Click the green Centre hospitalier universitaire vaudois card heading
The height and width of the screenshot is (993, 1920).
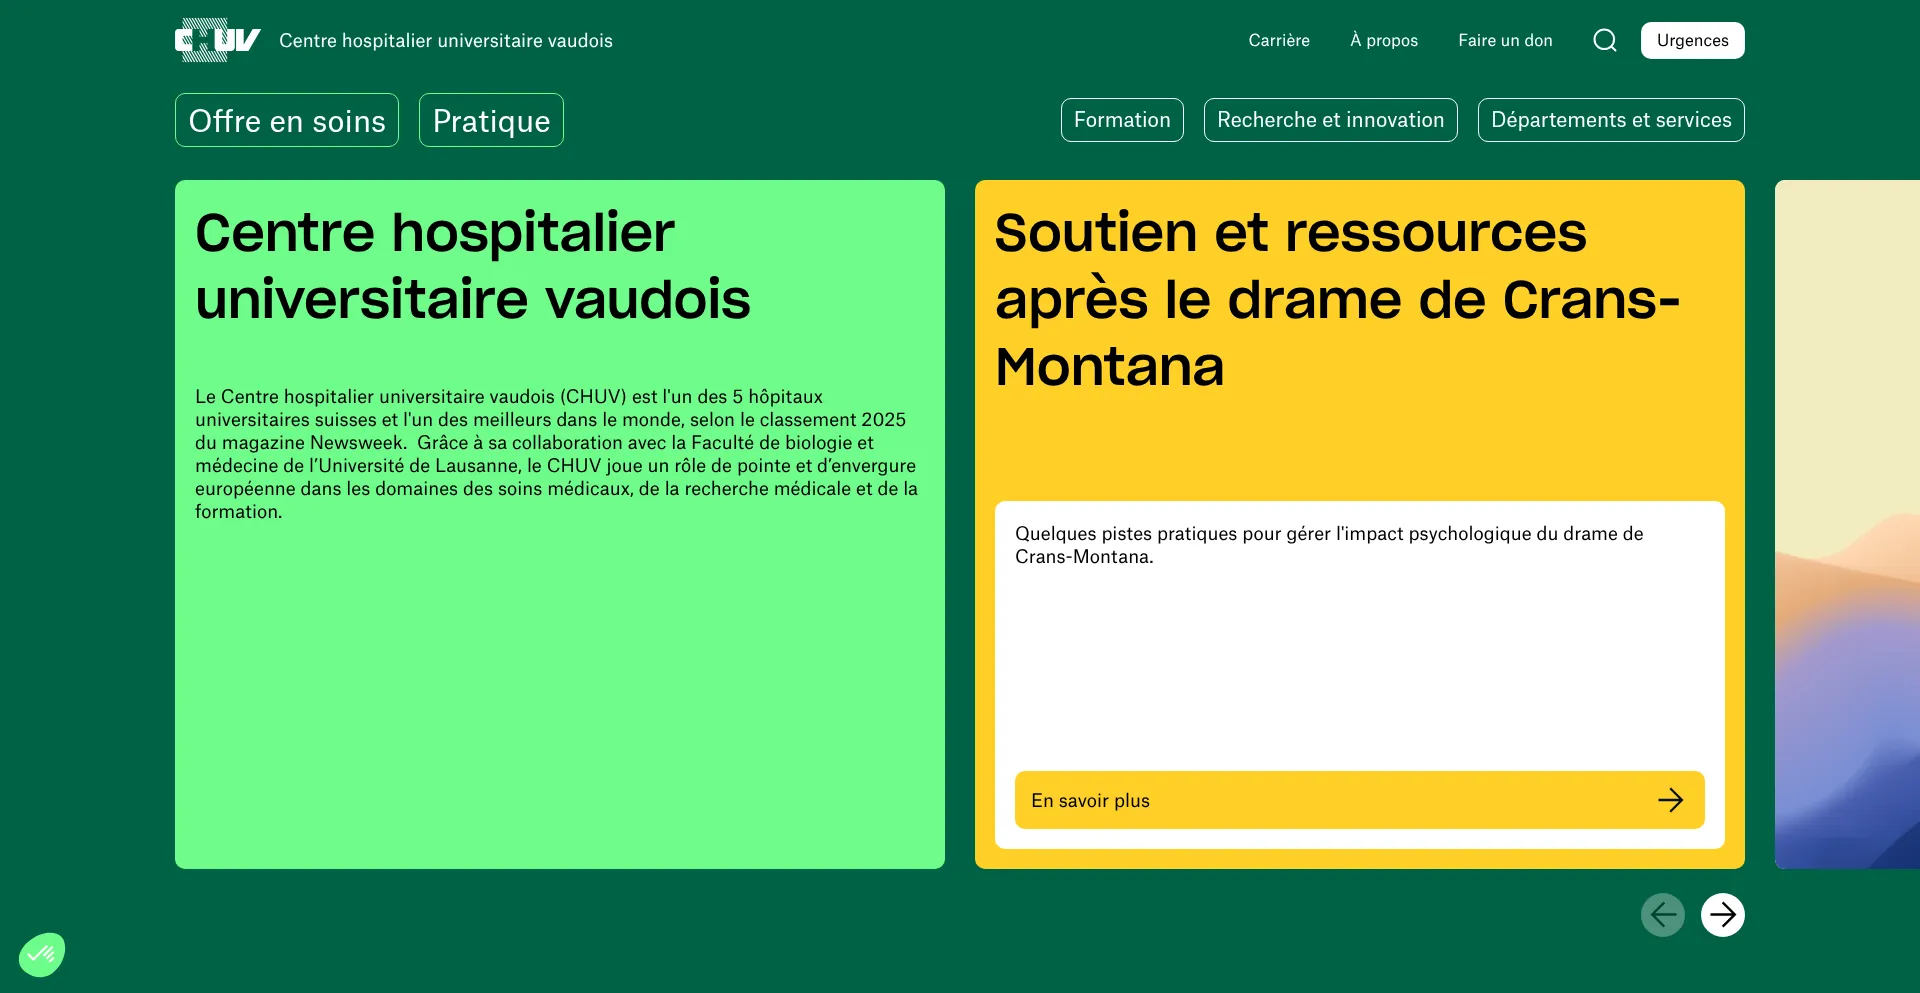coord(473,266)
